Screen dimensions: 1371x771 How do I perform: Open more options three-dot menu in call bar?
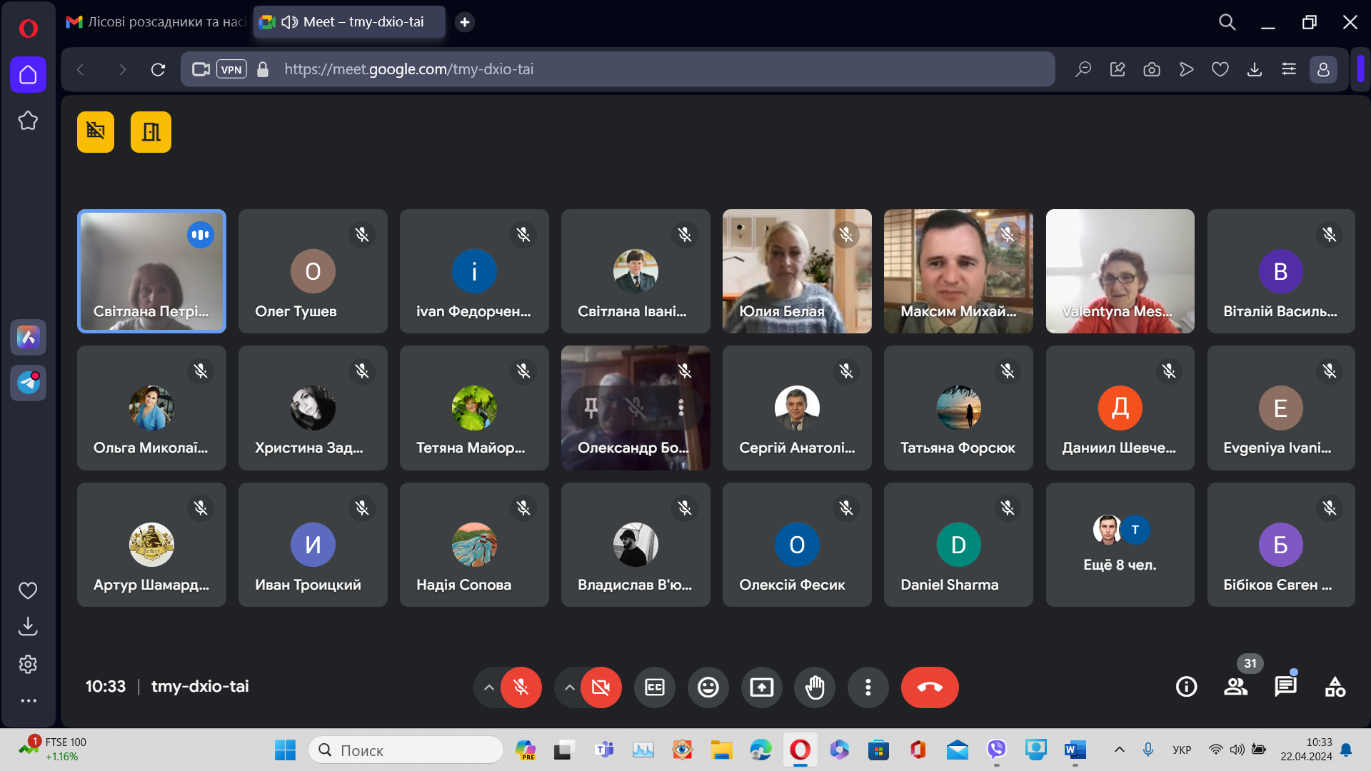pos(868,687)
